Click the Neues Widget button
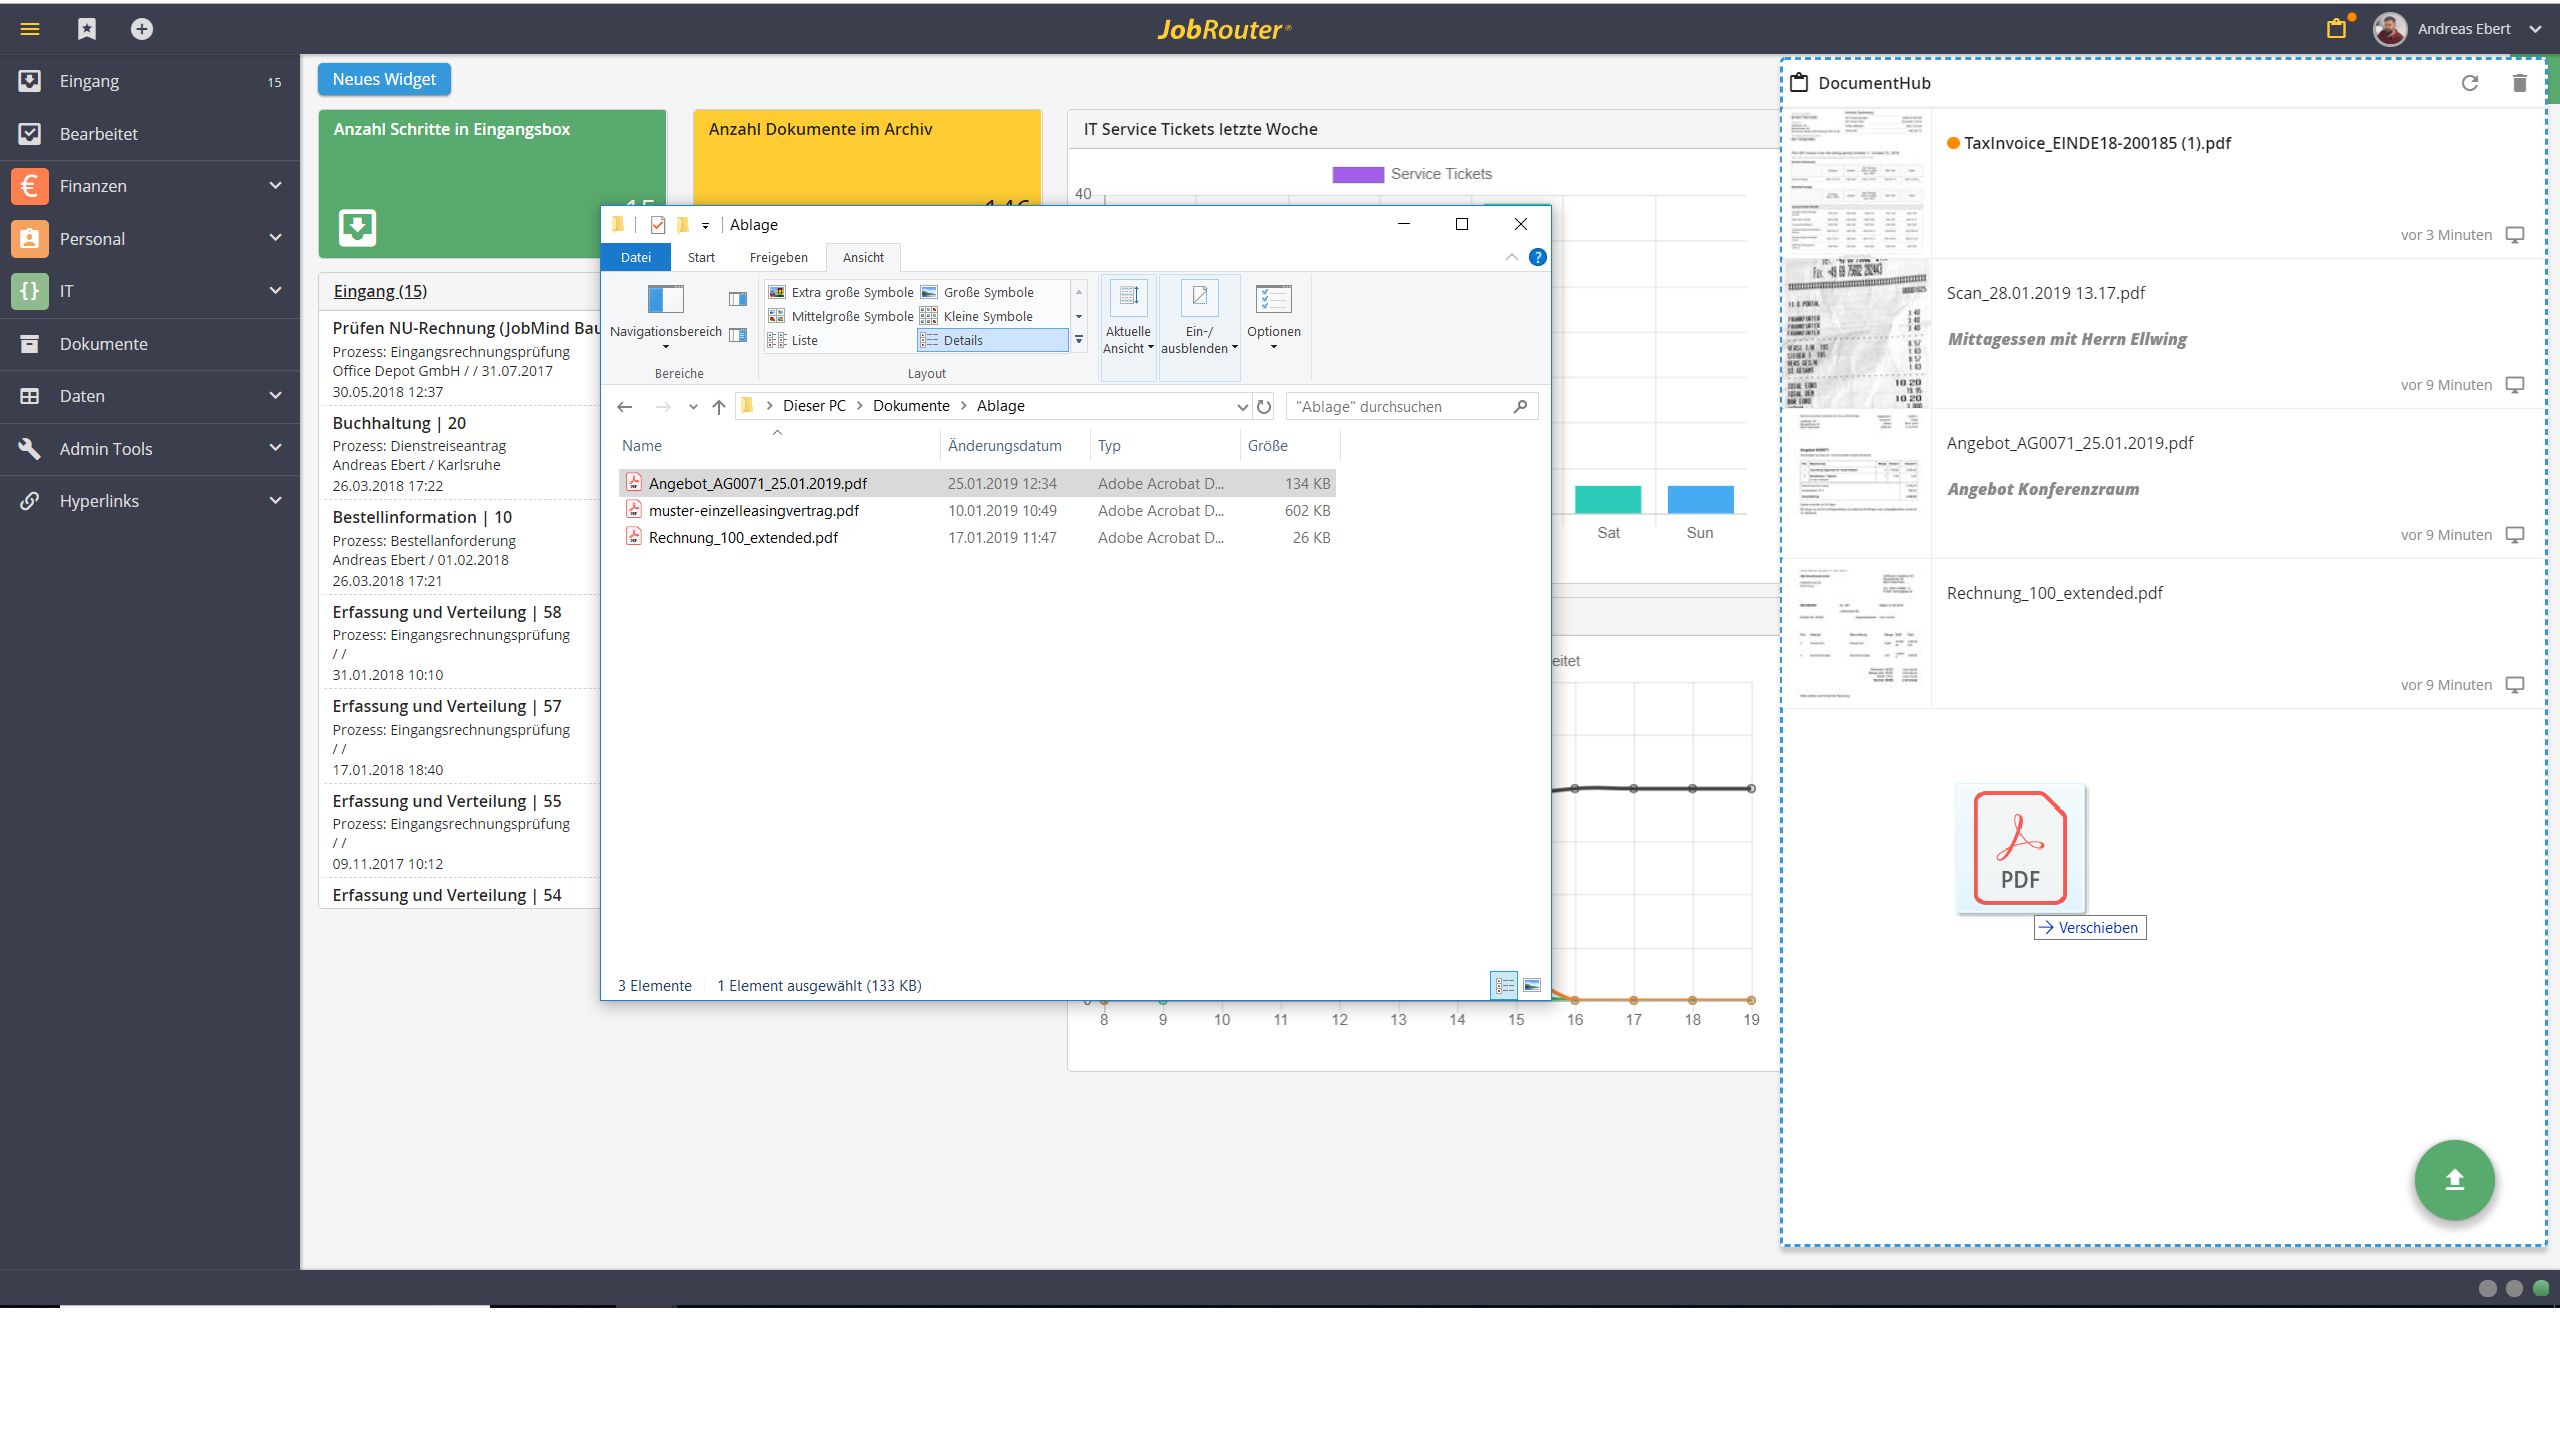2560x1440 pixels. point(384,79)
